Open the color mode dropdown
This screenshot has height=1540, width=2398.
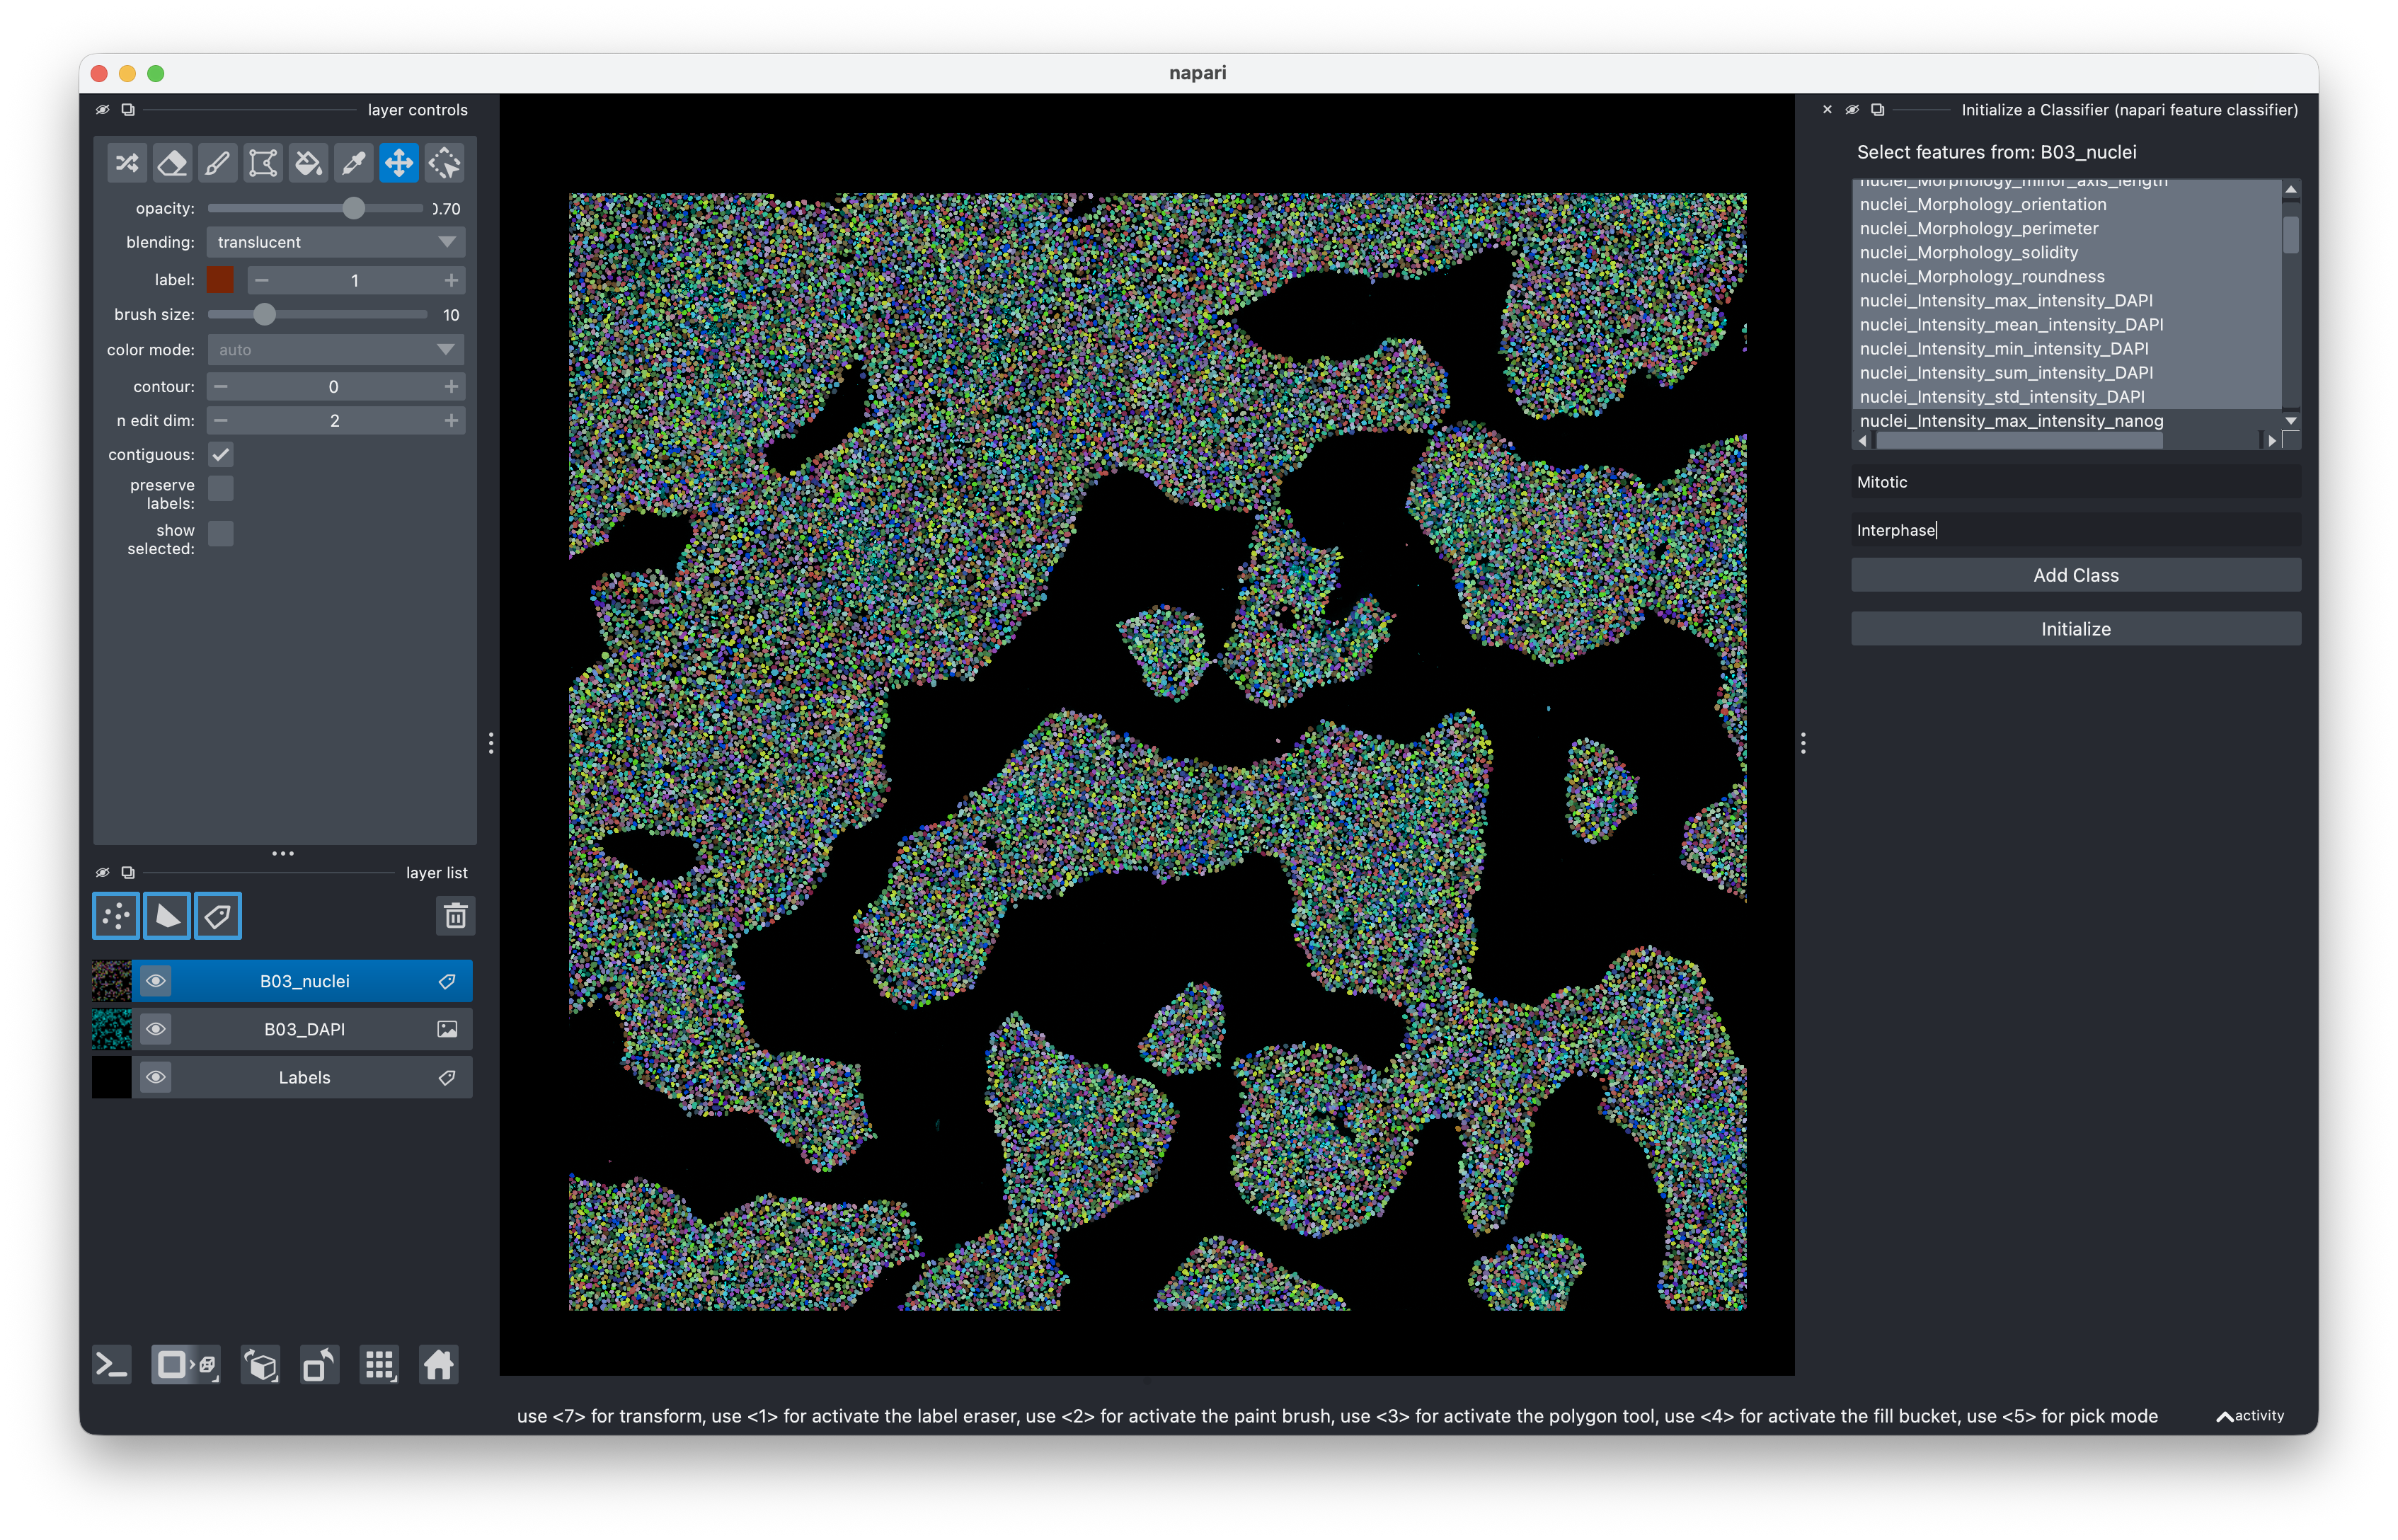[335, 349]
